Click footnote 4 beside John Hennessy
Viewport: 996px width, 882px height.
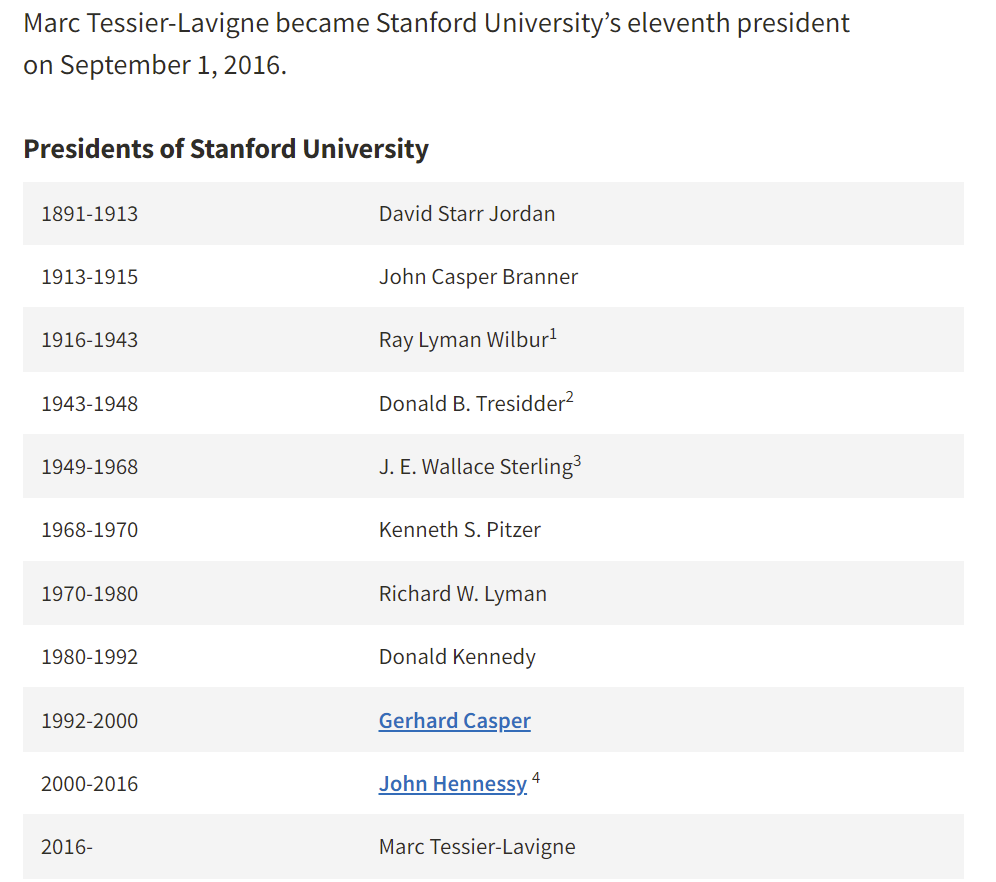coord(536,779)
